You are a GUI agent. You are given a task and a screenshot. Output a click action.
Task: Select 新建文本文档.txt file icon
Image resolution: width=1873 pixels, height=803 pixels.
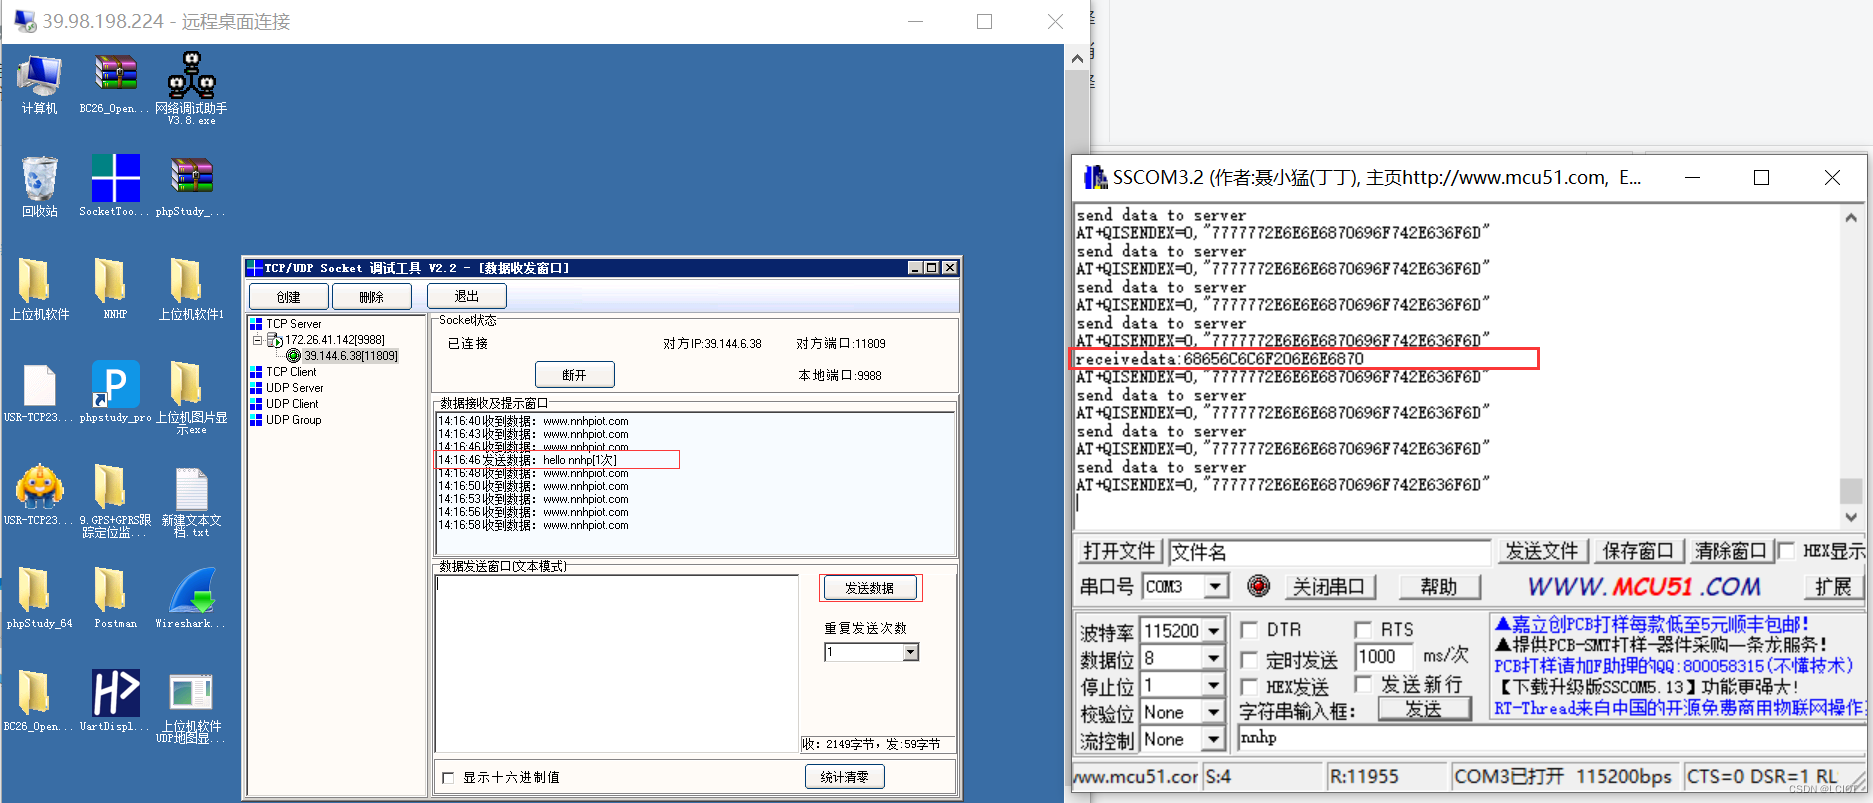pos(191,489)
